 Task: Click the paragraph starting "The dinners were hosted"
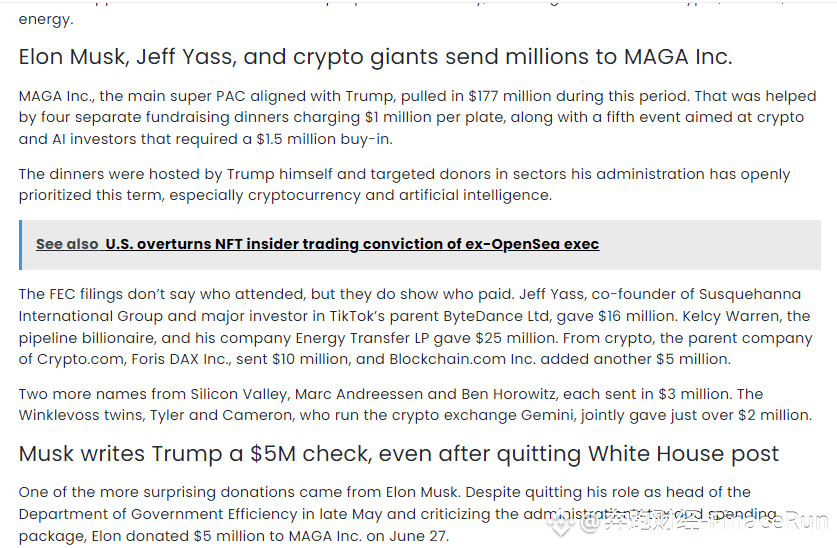tap(404, 185)
